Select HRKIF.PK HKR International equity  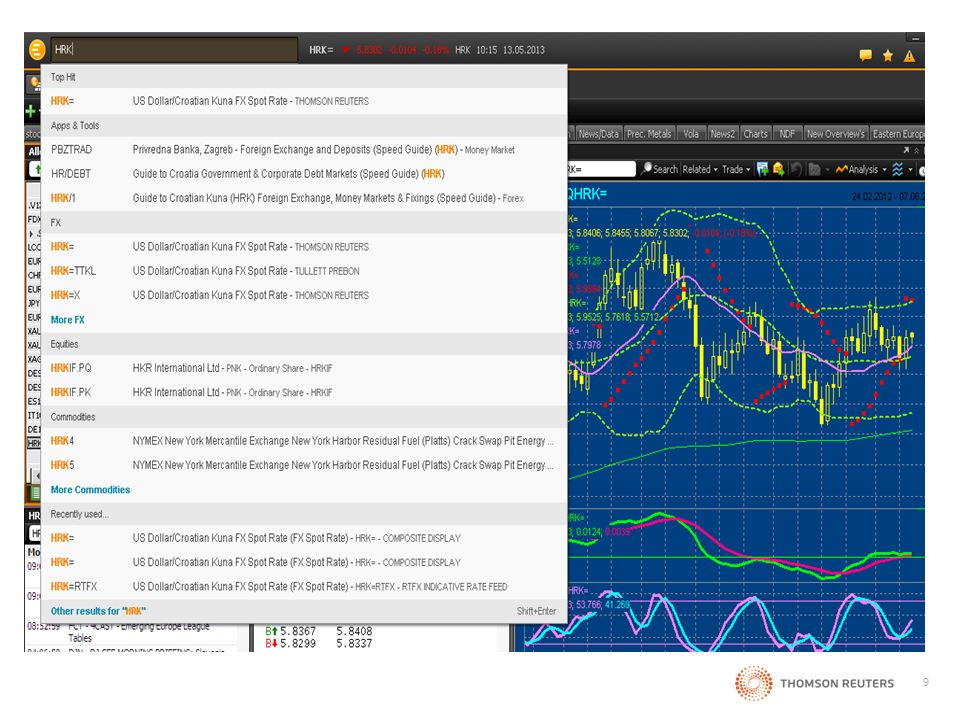pos(304,392)
